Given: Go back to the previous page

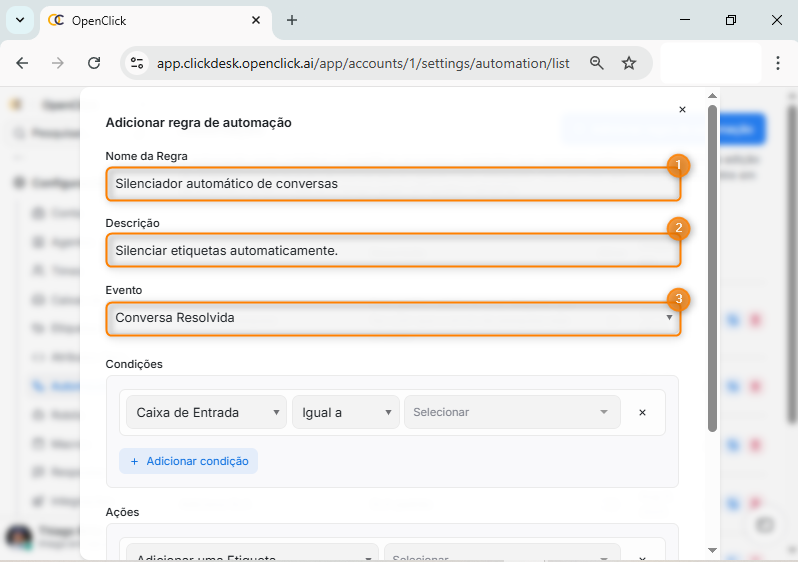Looking at the screenshot, I should click(22, 63).
